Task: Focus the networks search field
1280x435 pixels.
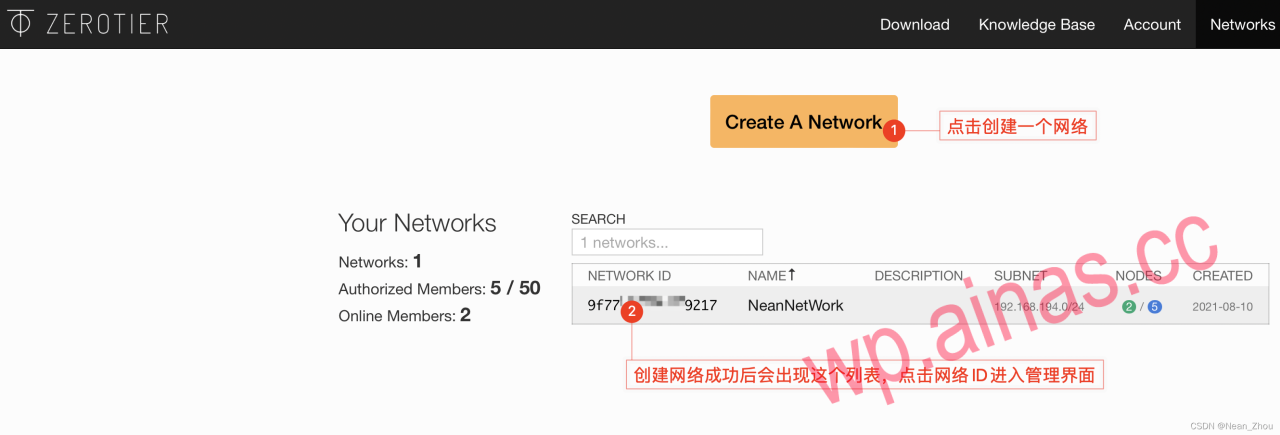Action: coord(667,242)
